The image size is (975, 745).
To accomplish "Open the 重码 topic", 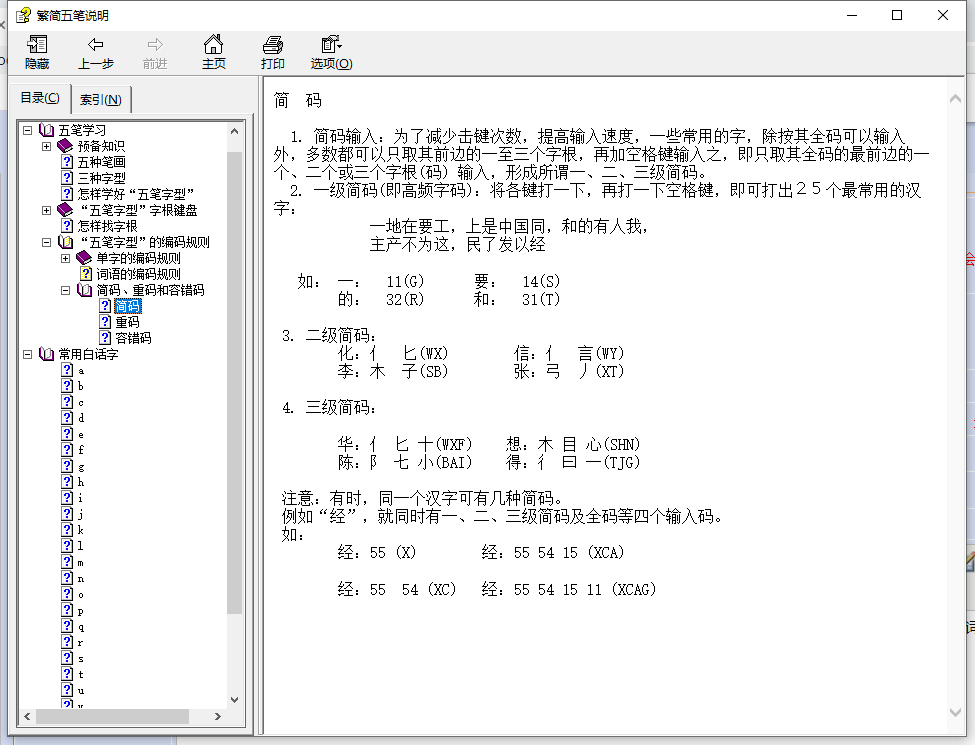I will [127, 322].
